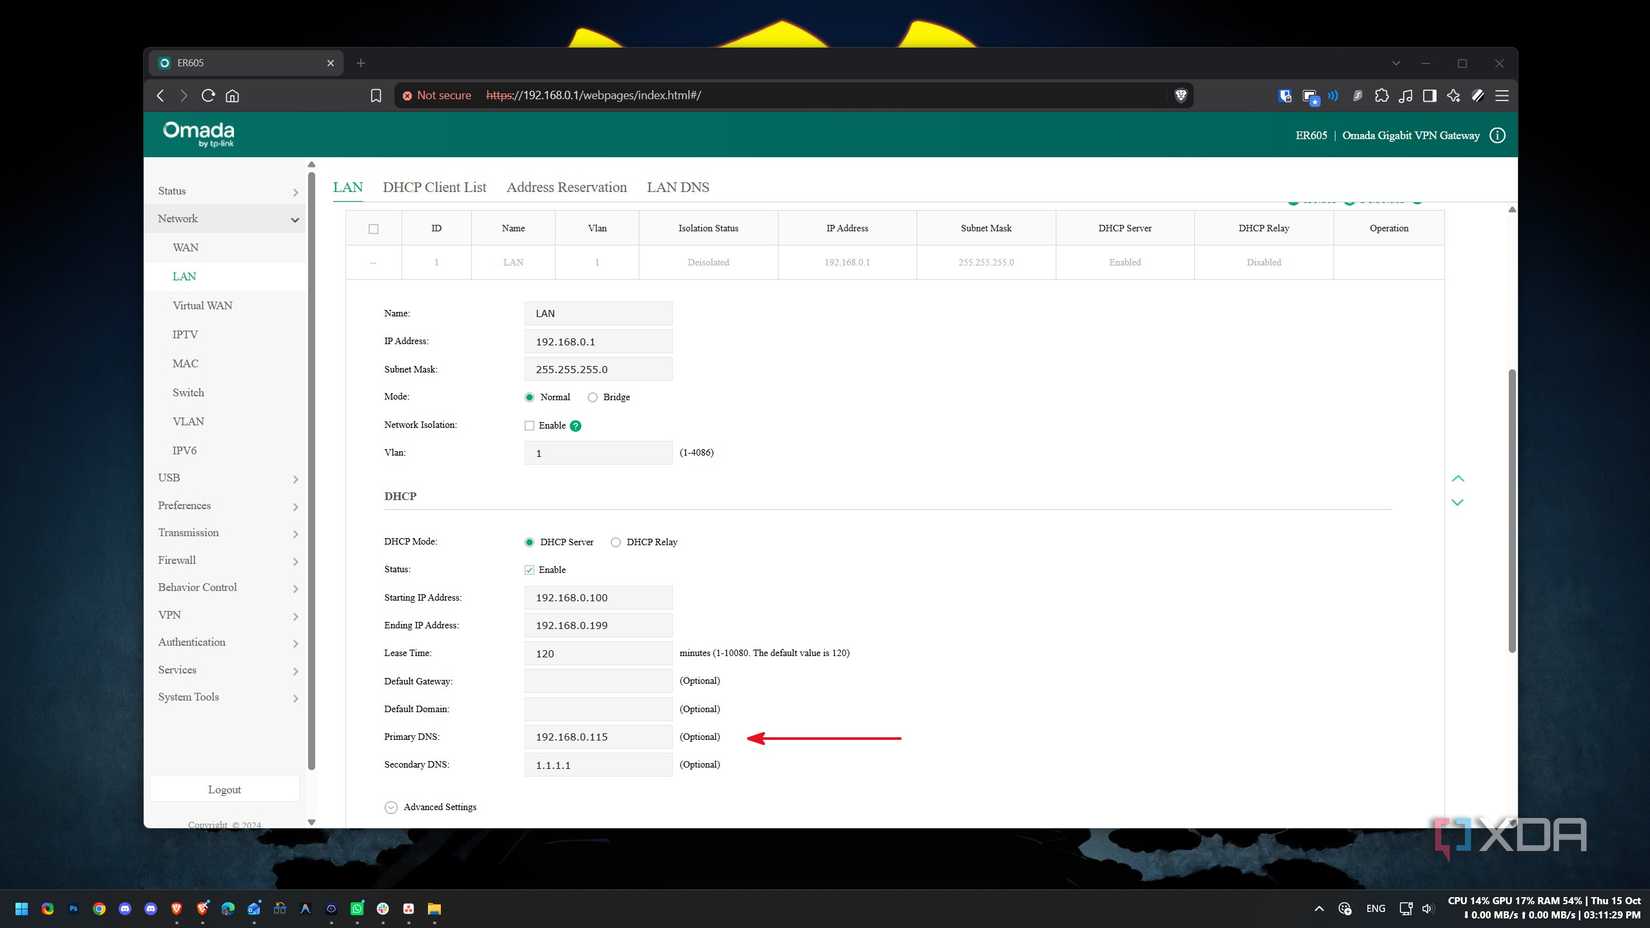
Task: Select DHCP Relay mode radio button
Action: [615, 542]
